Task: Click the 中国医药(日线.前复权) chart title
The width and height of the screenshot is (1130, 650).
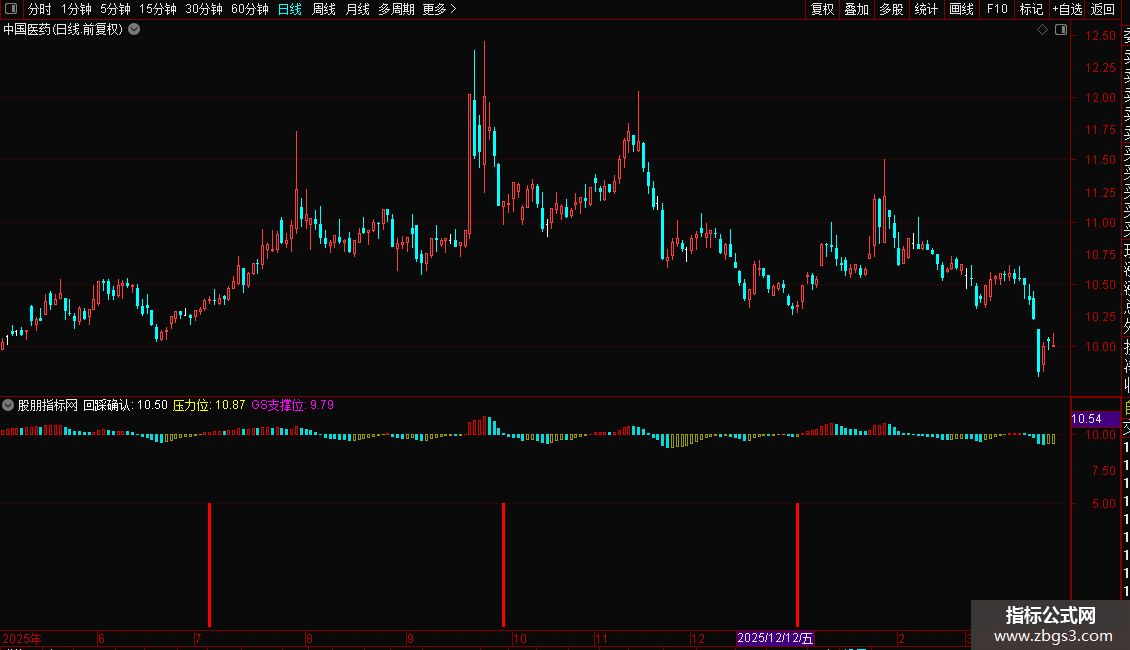Action: click(63, 30)
